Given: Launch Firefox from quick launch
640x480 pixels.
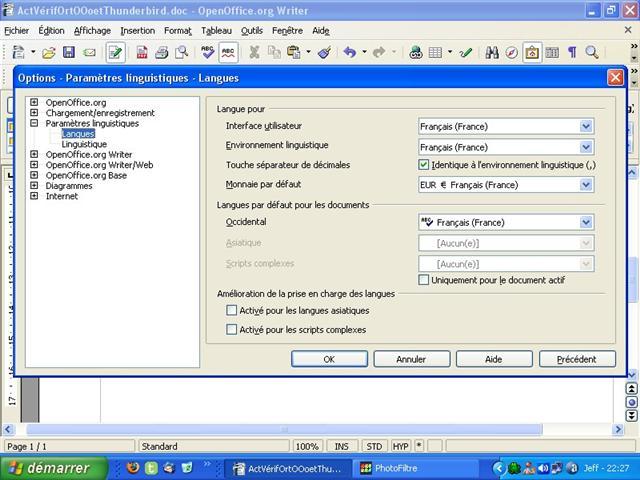Looking at the screenshot, I should pos(133,468).
